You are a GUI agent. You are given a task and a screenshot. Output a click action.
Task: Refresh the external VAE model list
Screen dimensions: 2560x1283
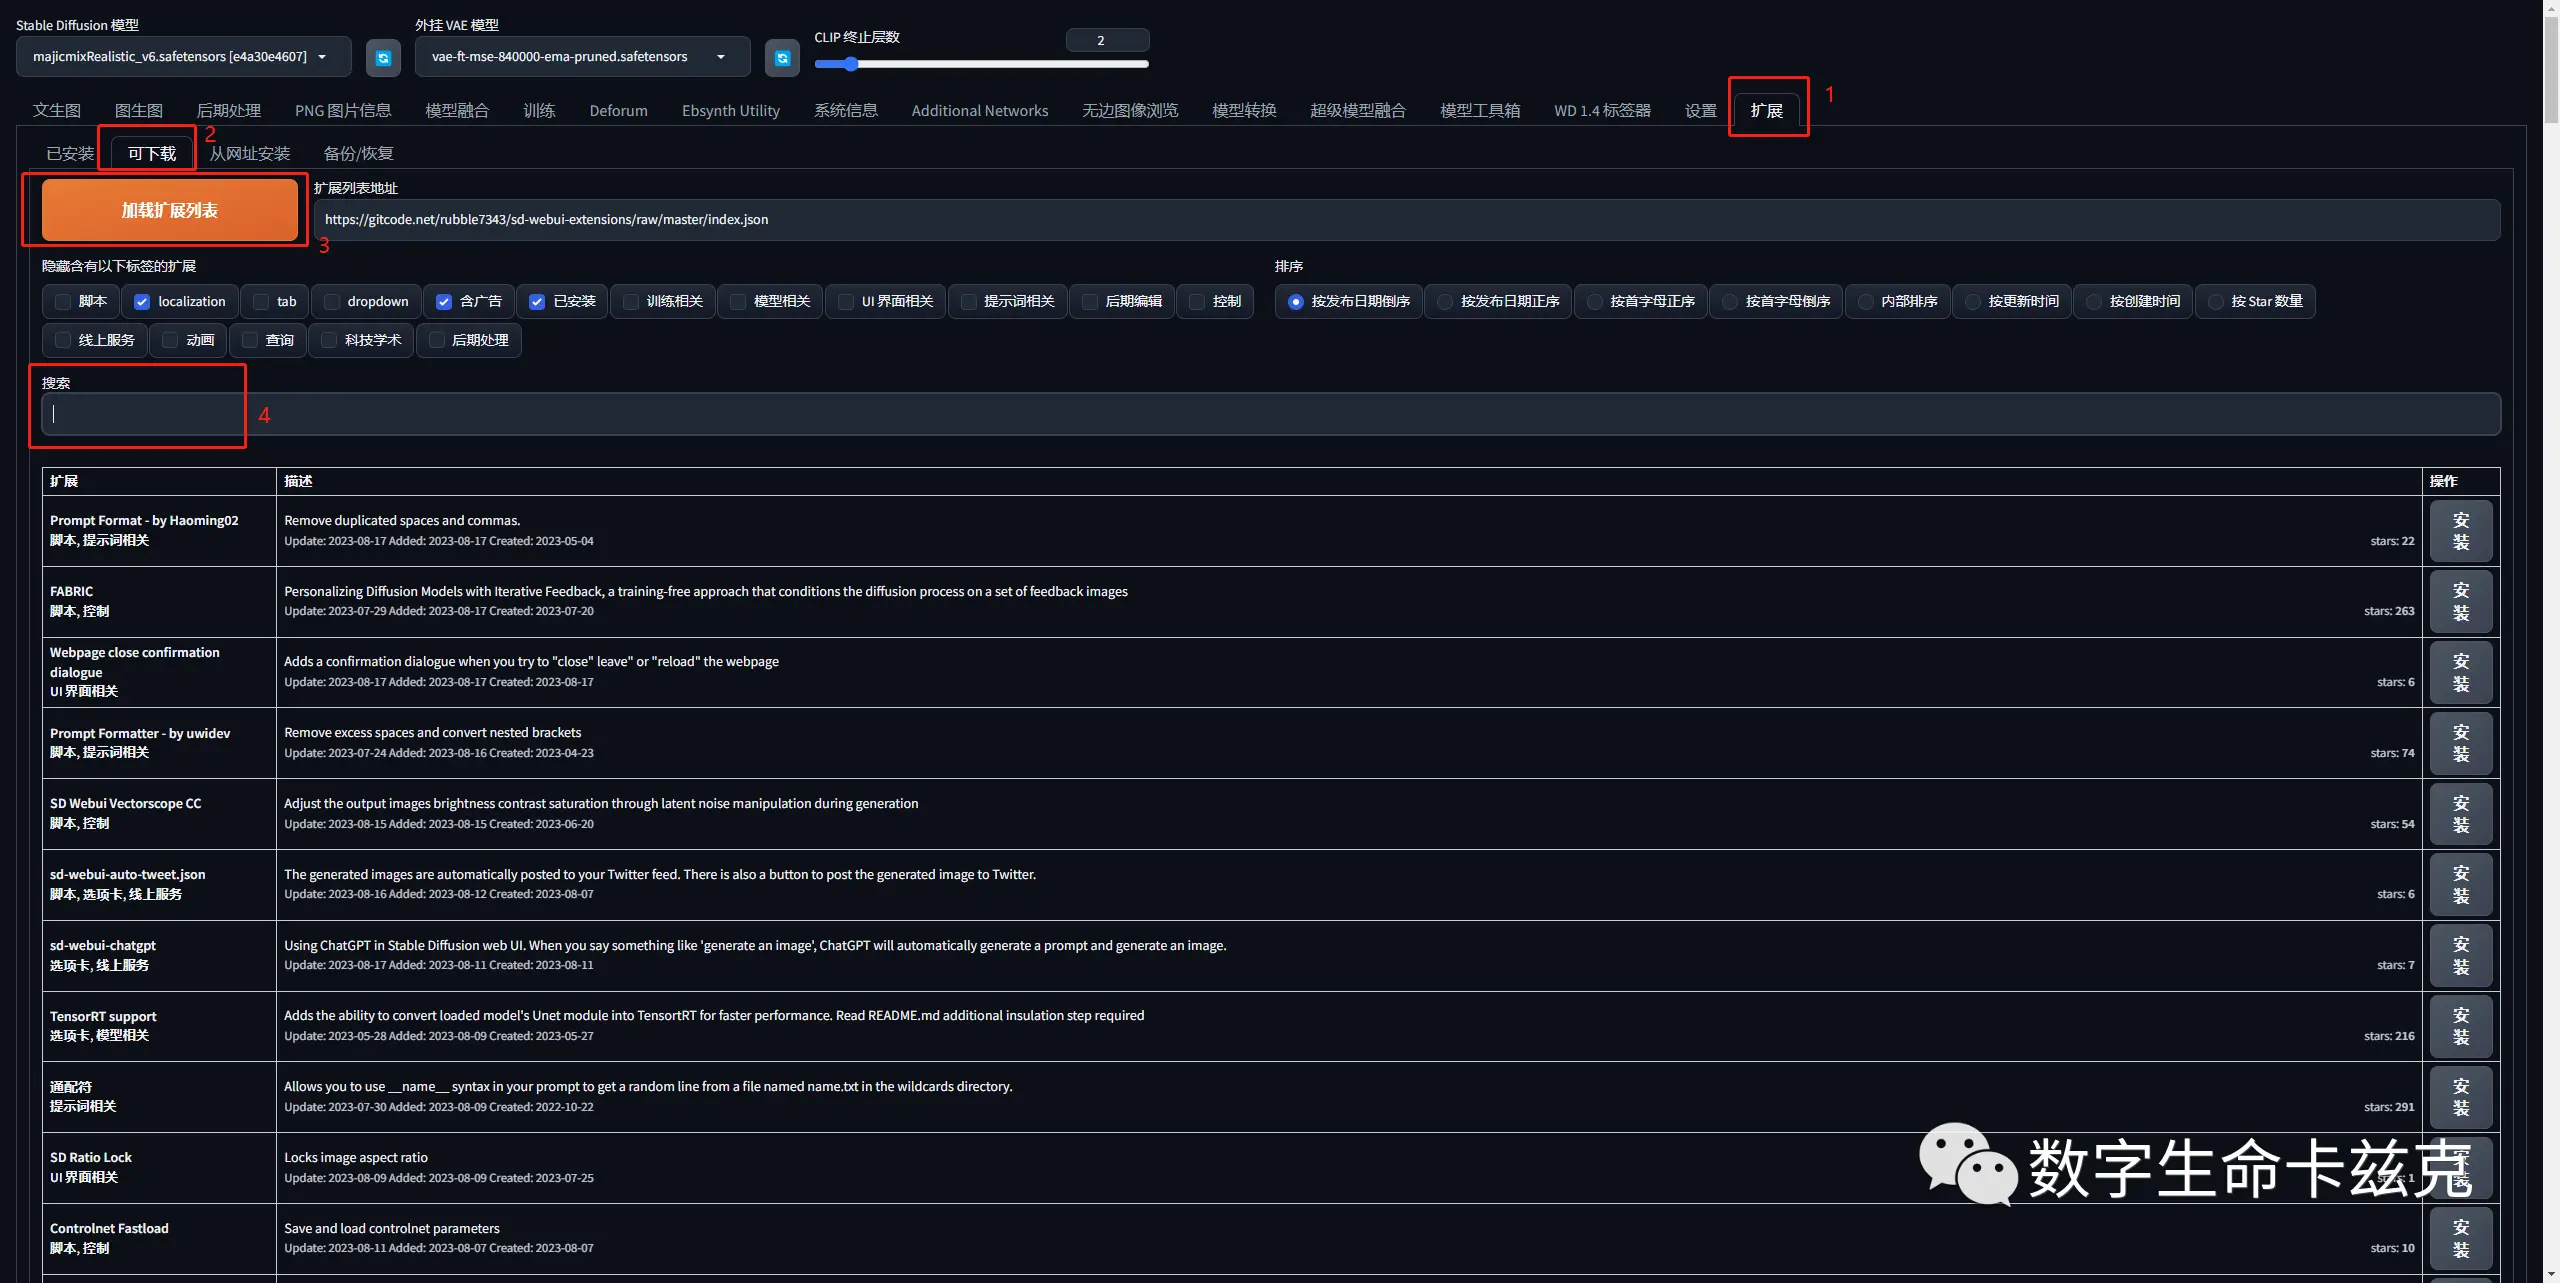coord(782,58)
